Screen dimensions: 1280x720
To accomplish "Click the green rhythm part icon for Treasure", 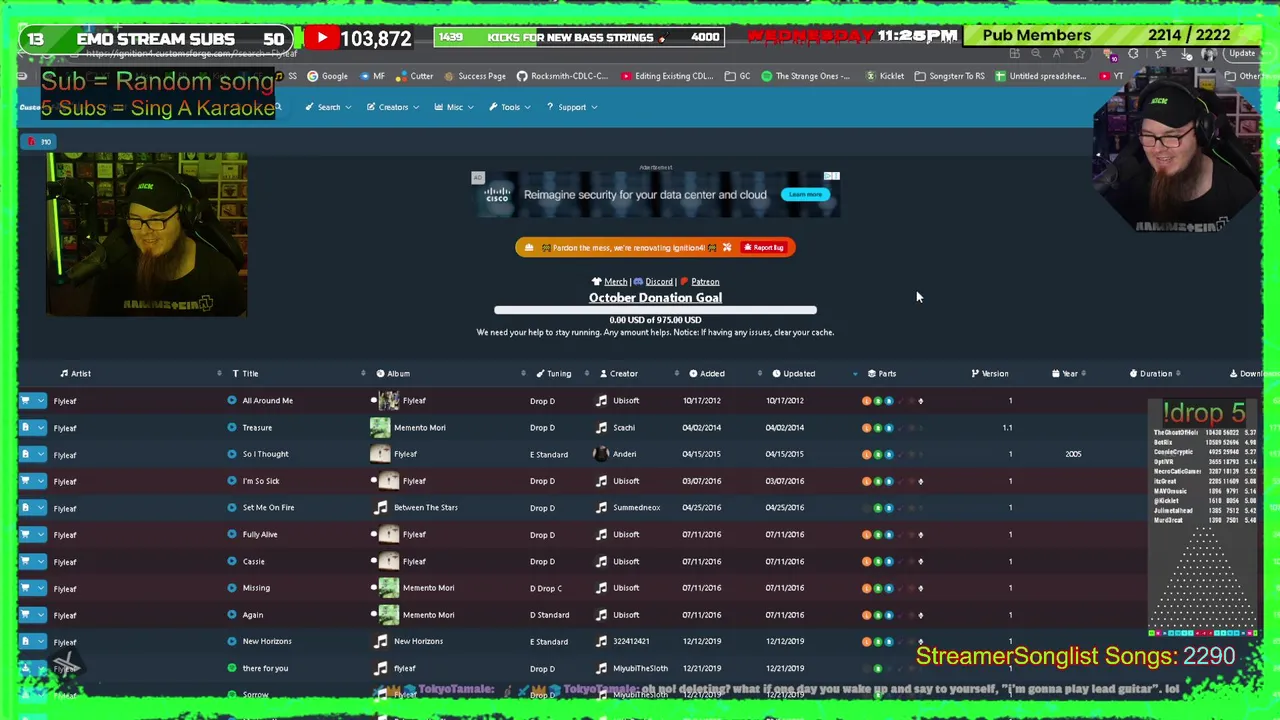I will tap(877, 428).
